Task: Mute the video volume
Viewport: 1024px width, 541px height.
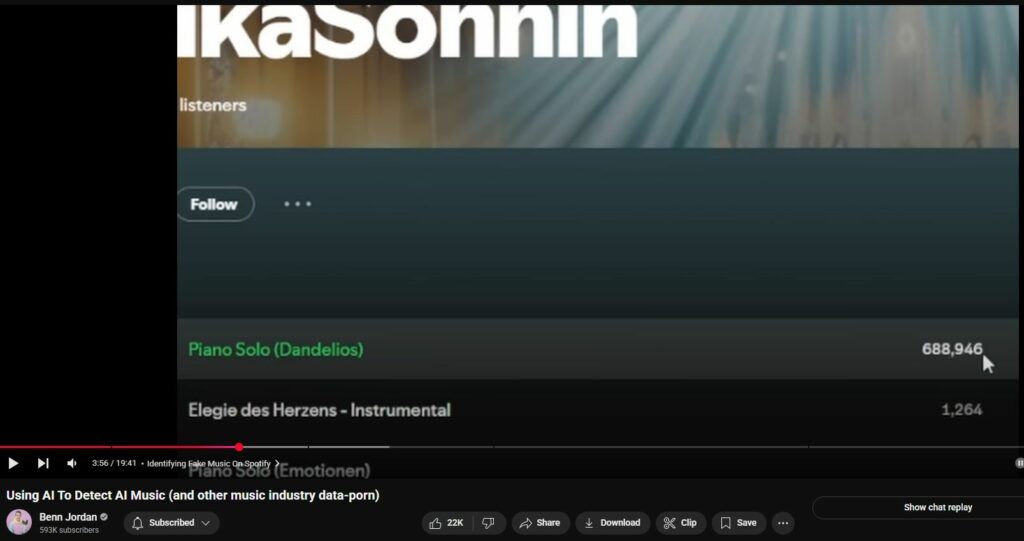Action: (72, 463)
